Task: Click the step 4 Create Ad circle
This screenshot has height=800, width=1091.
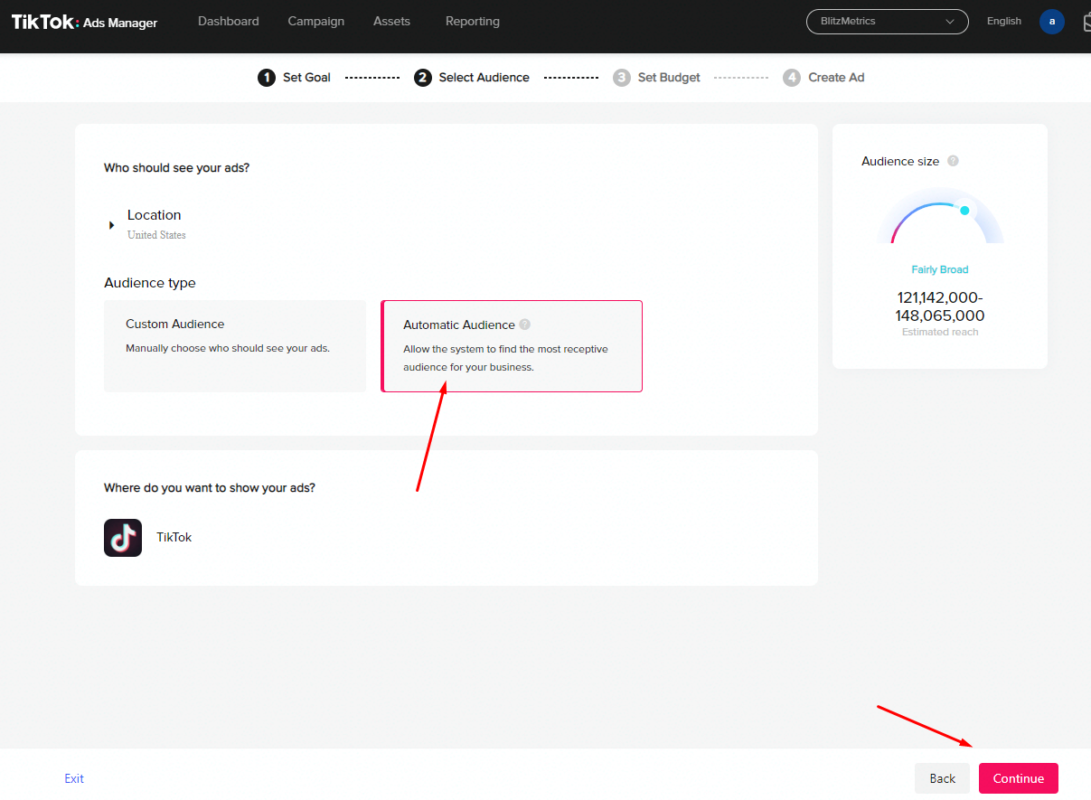Action: point(791,77)
